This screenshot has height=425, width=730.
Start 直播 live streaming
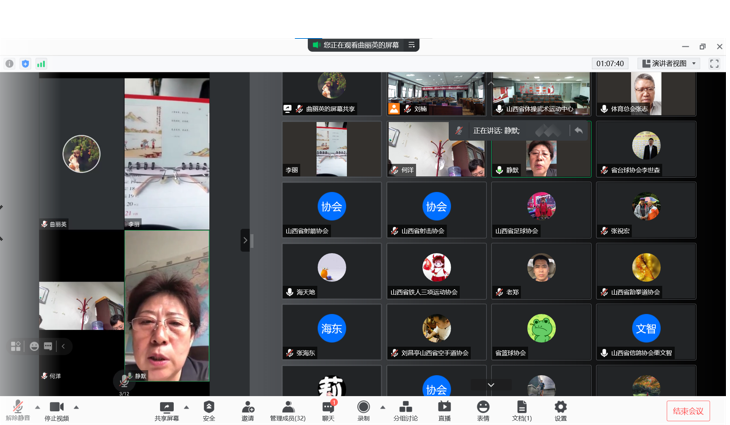(x=444, y=410)
